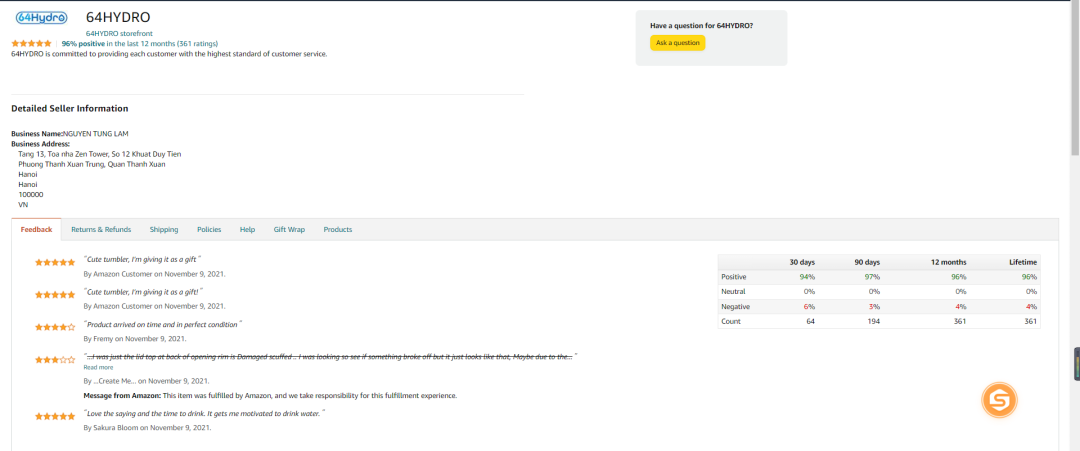Expand review with Read more link

98,368
